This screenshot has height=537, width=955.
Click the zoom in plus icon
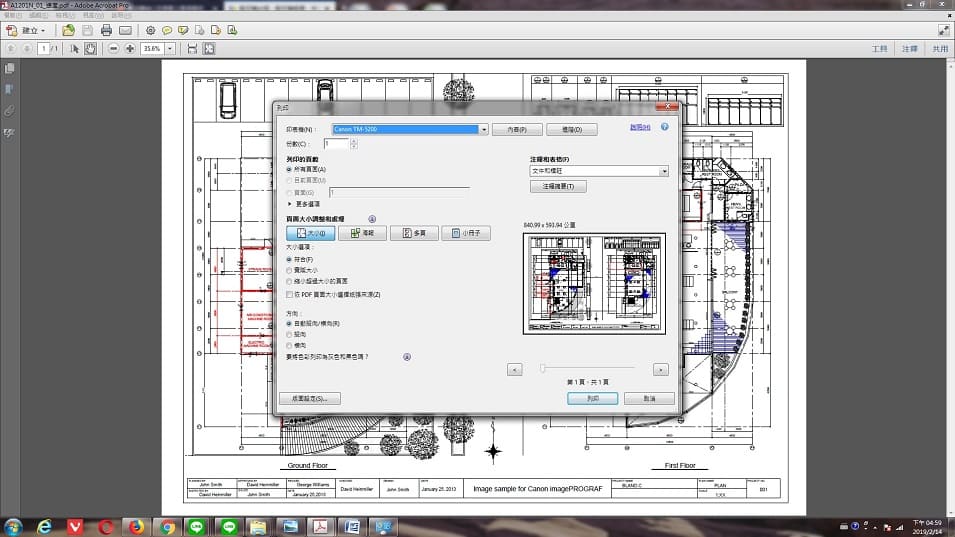point(130,48)
